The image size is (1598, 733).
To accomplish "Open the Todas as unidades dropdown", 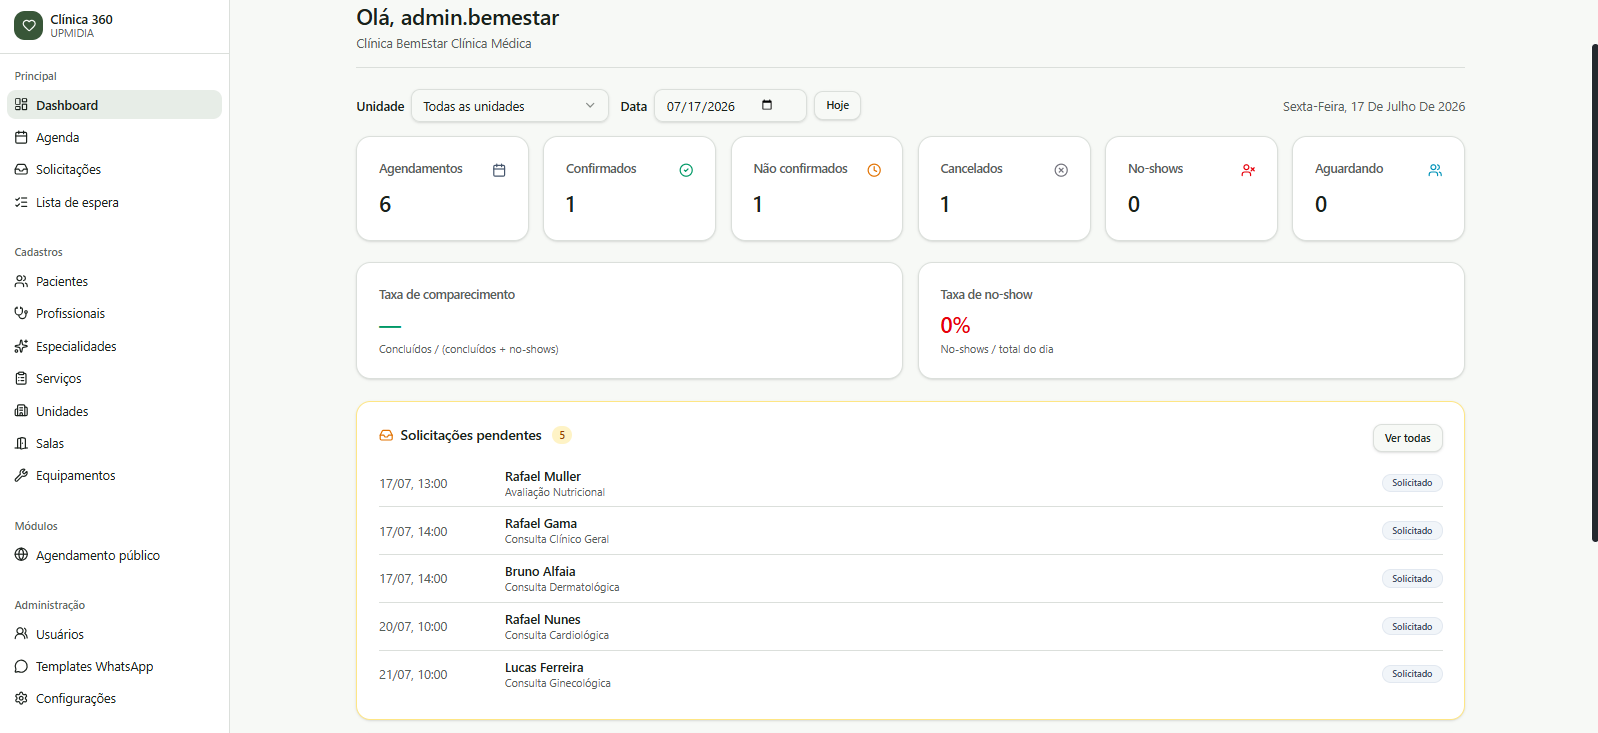I will pos(510,106).
